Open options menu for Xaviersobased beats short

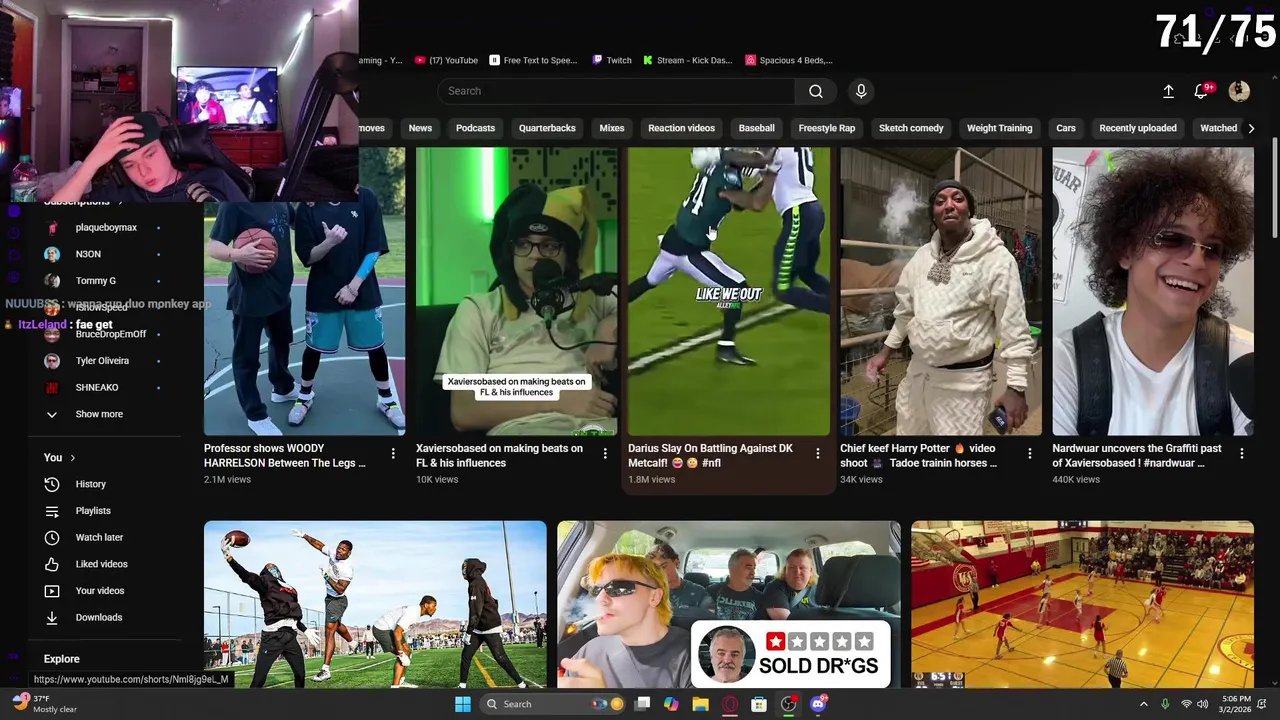(605, 454)
